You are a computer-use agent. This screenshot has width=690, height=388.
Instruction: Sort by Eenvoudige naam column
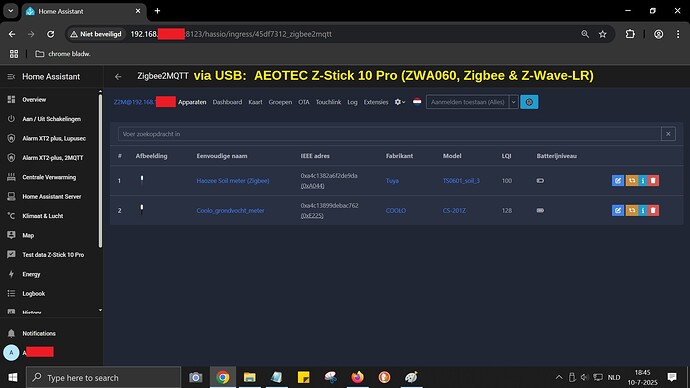tap(222, 156)
